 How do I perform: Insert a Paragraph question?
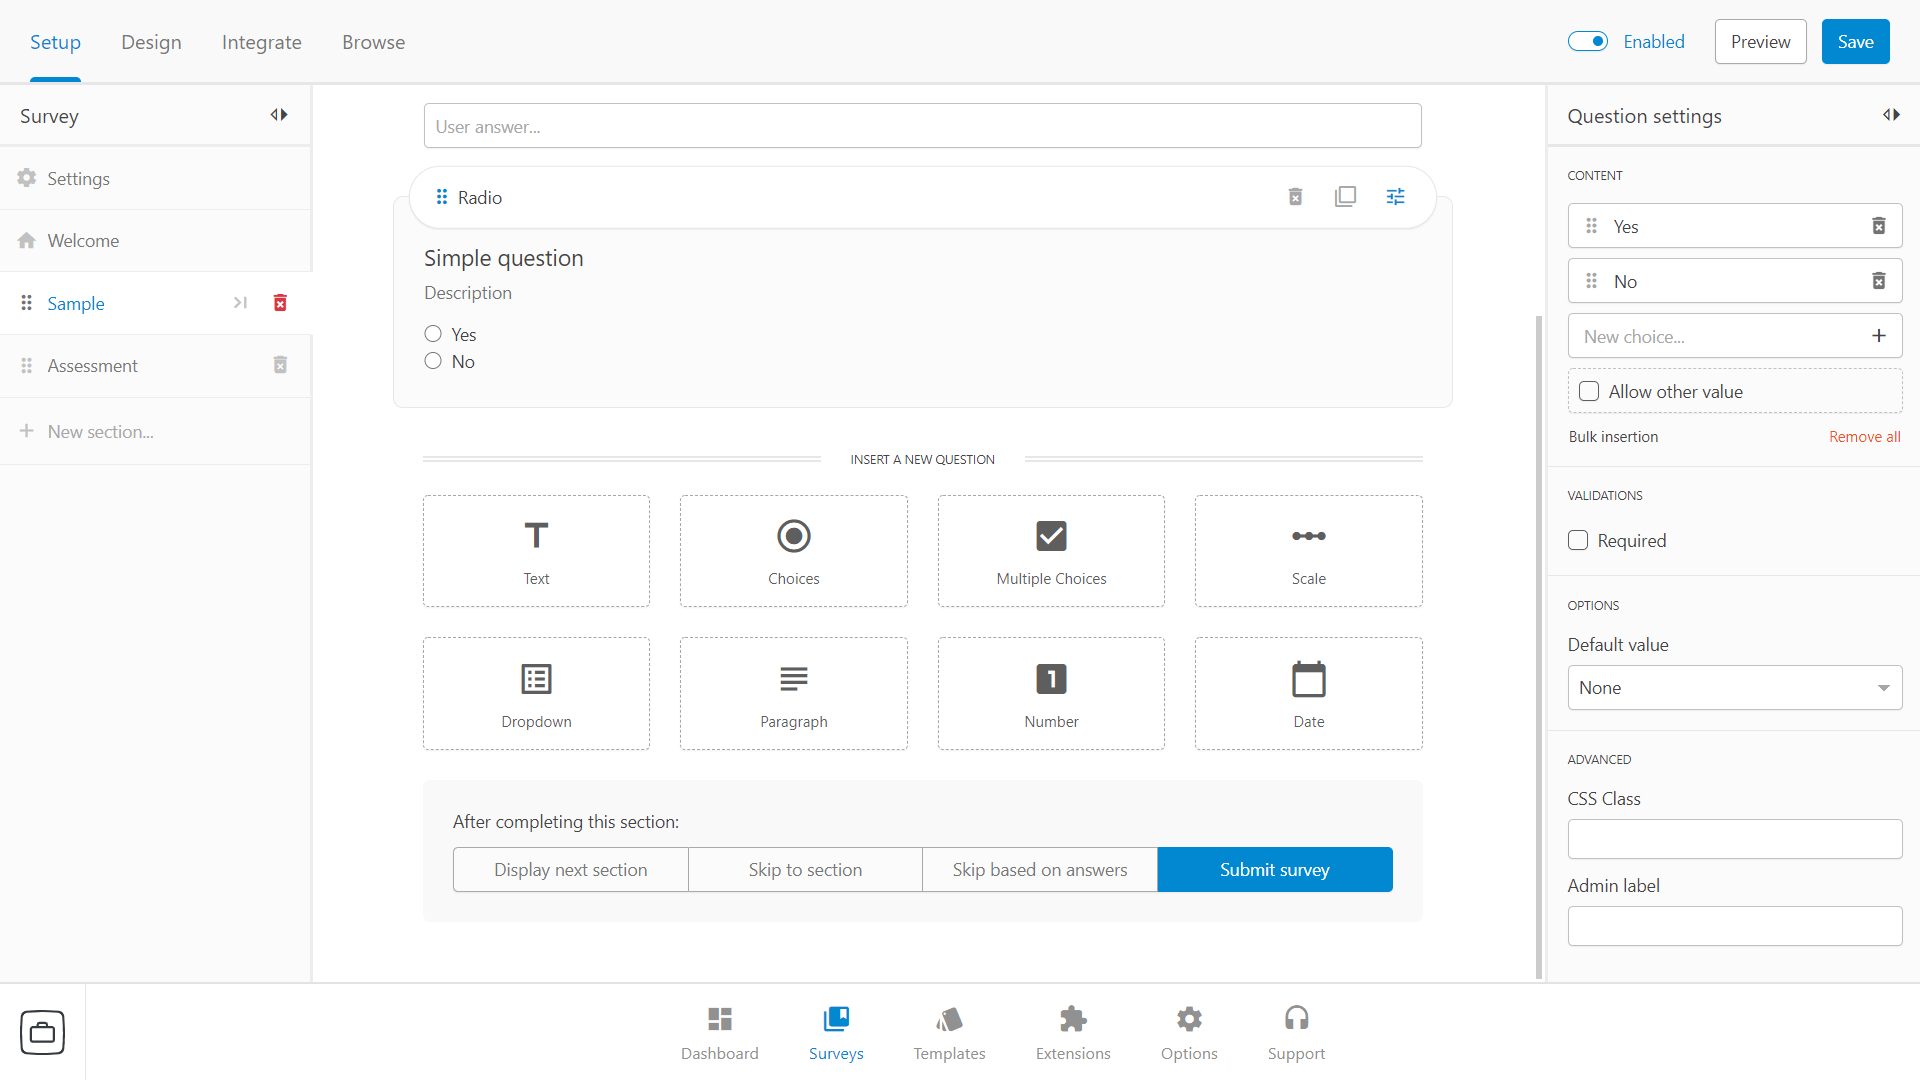click(794, 693)
